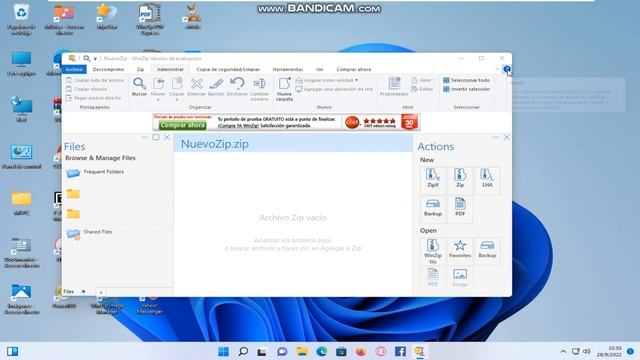Switch to the Herramientas tab

288,69
